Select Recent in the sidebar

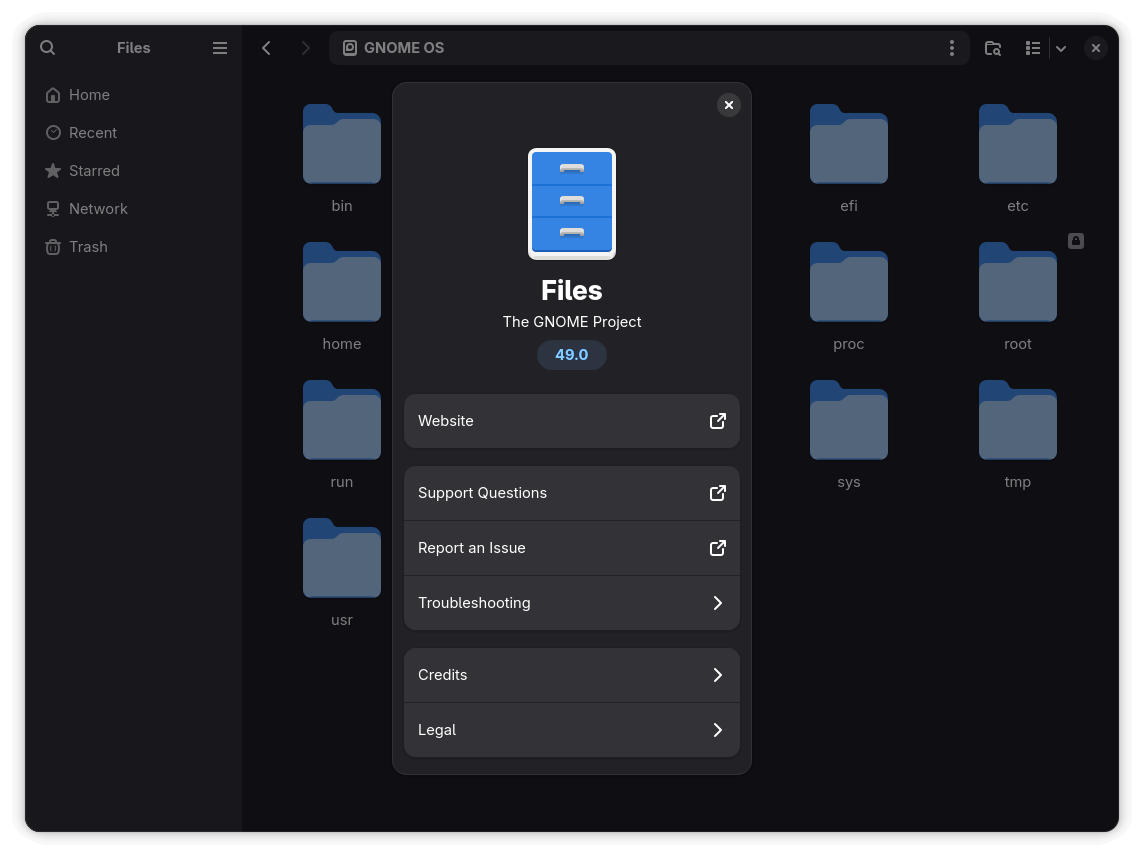(93, 132)
